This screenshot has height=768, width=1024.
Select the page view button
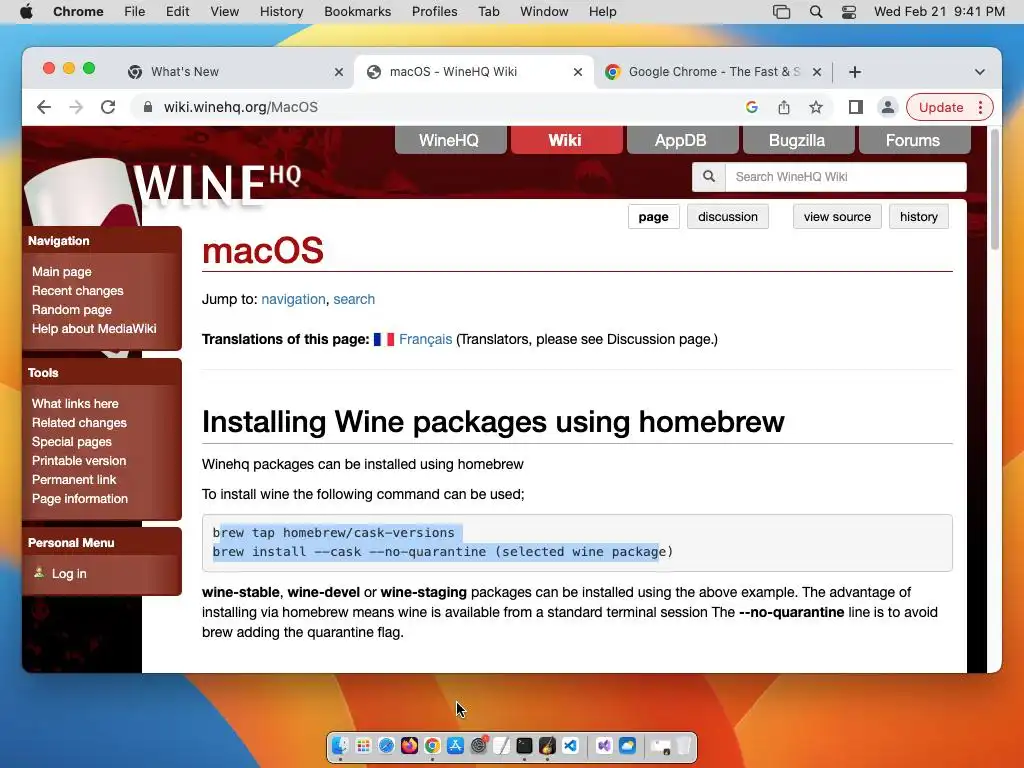[x=654, y=217]
